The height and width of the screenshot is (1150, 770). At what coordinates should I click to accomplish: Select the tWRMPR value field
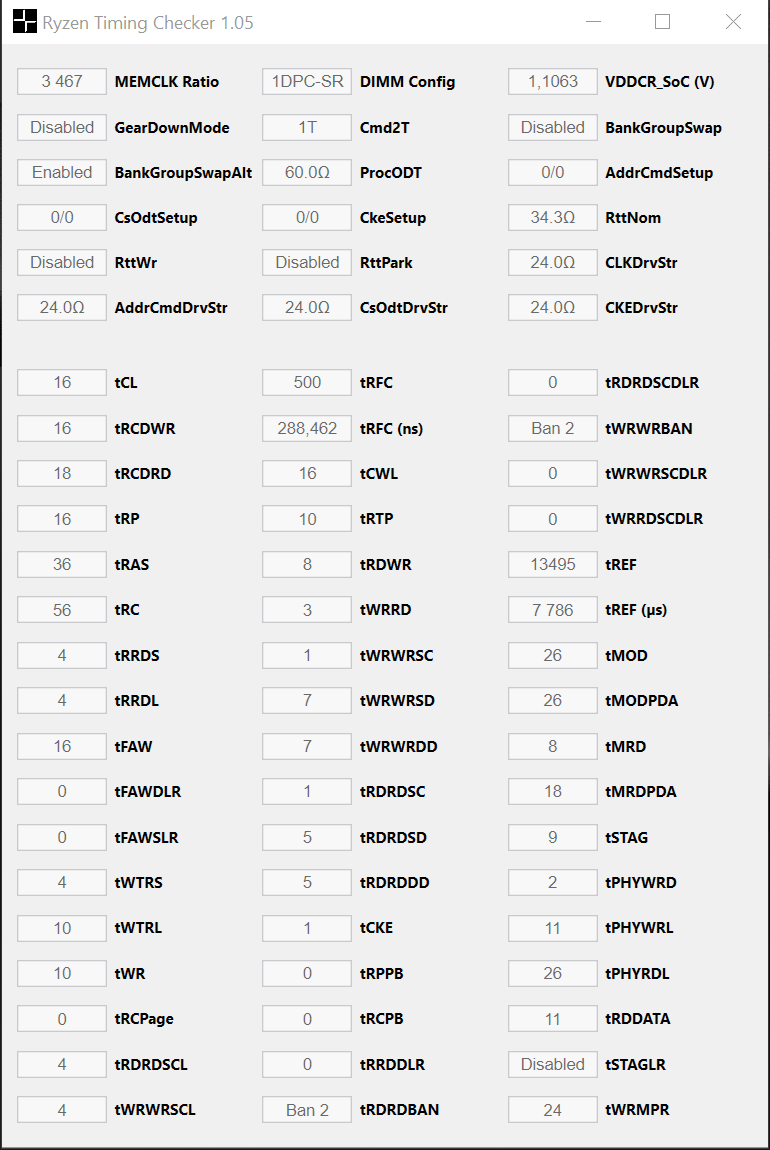pos(553,1110)
